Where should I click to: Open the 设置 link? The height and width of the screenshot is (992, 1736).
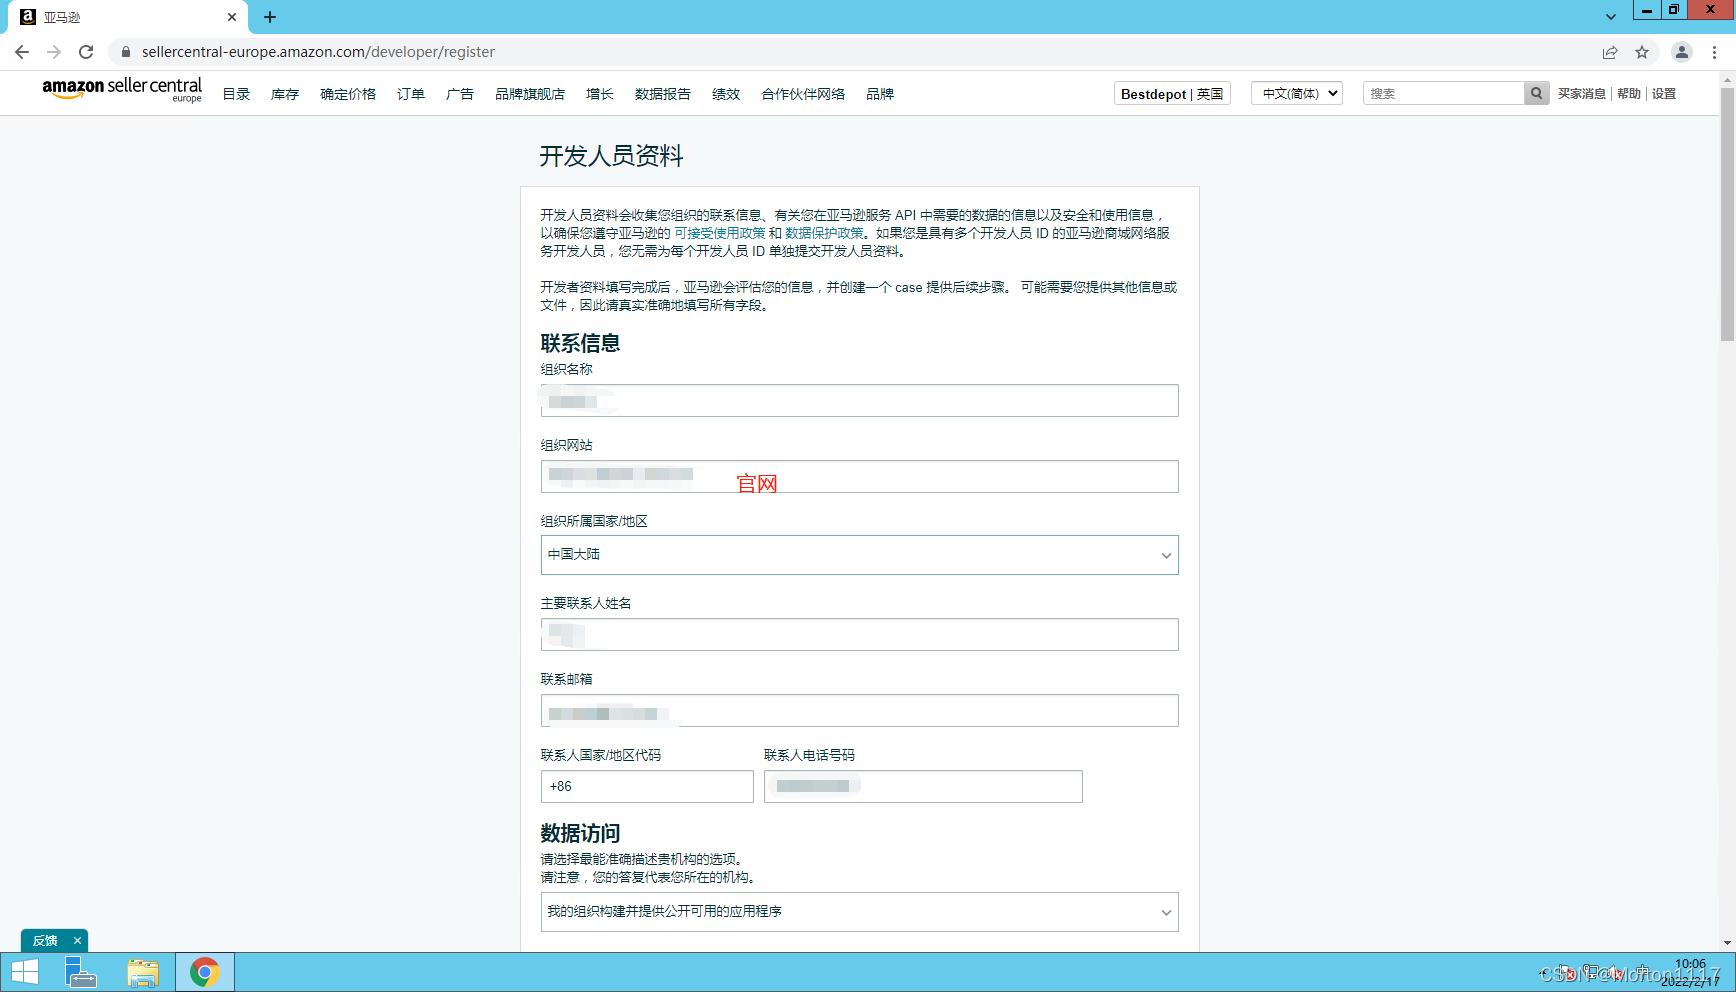click(1664, 94)
